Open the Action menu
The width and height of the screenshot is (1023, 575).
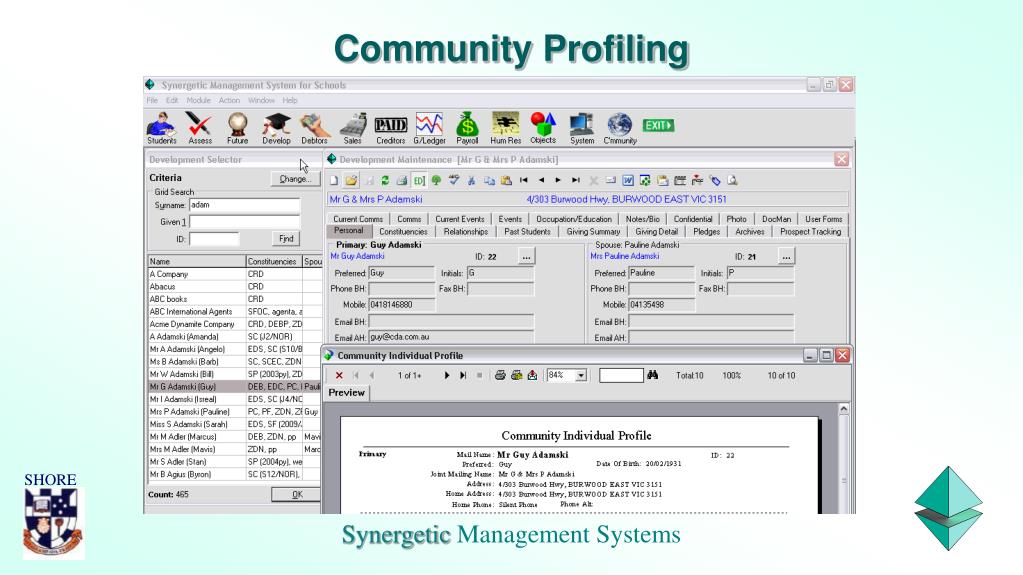pos(229,101)
